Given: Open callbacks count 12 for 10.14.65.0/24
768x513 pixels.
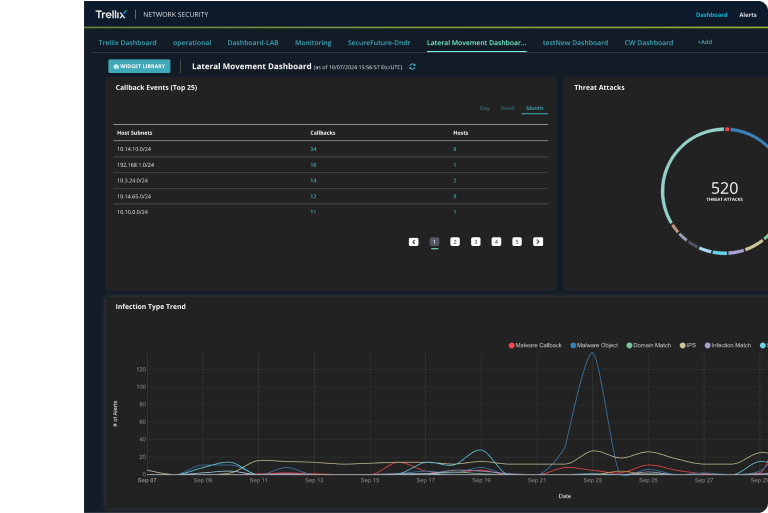Looking at the screenshot, I should point(313,196).
